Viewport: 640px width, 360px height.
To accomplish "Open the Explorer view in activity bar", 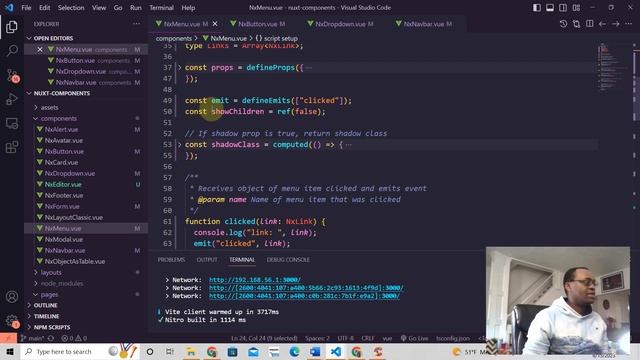I will (12, 27).
